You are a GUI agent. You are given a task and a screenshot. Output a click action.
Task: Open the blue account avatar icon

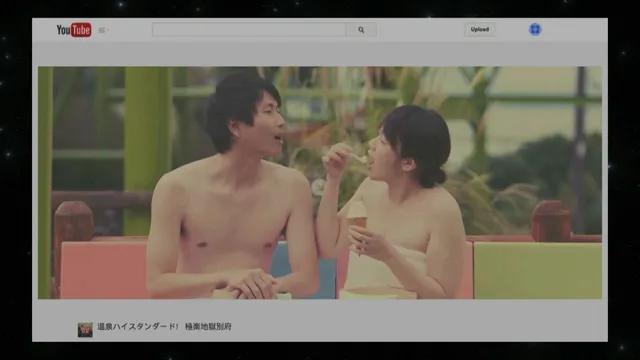[535, 29]
